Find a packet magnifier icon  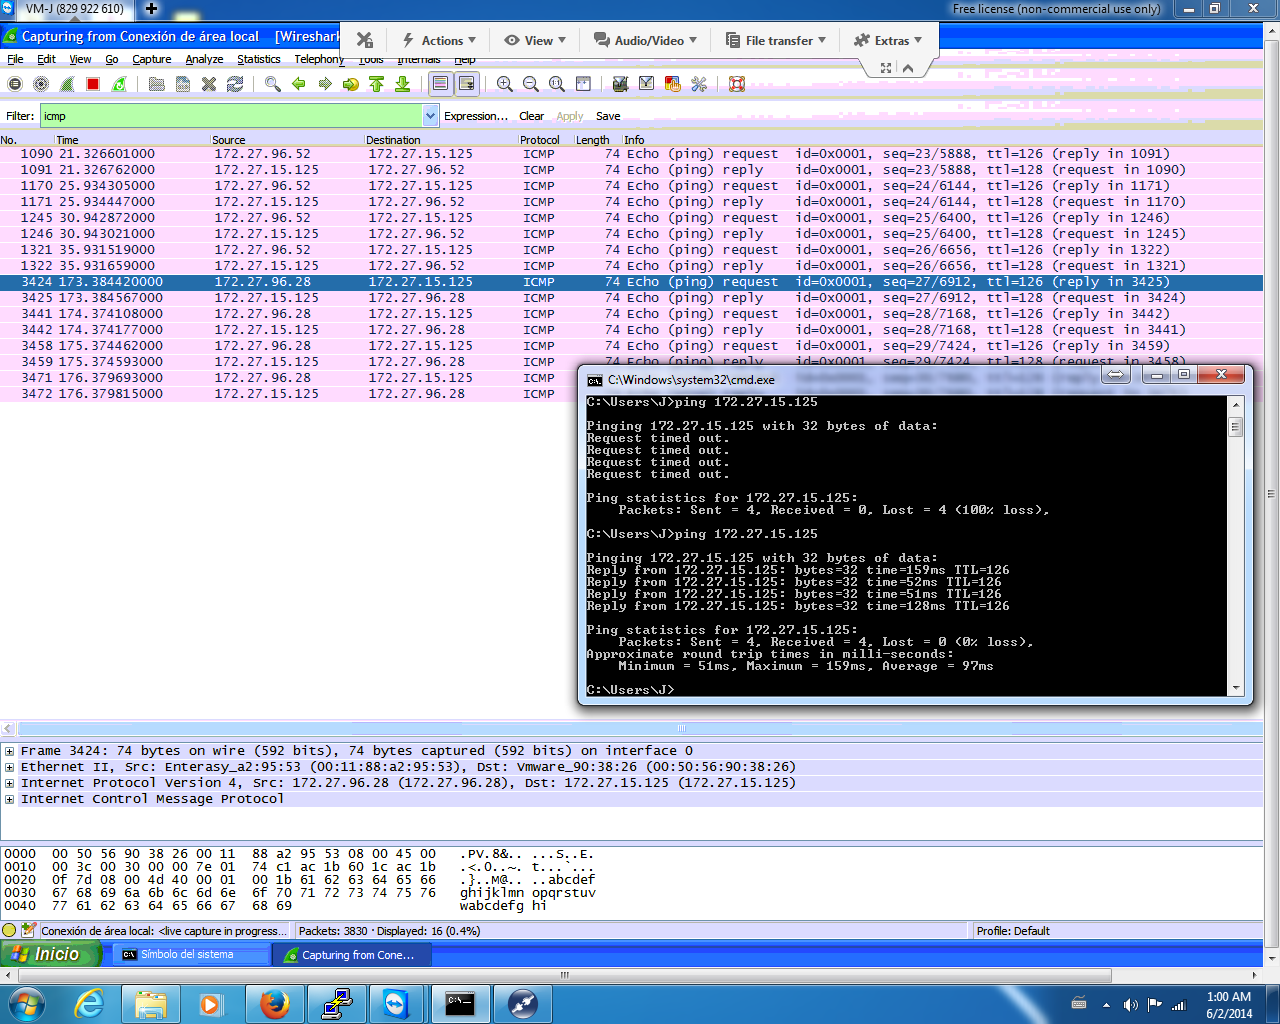(273, 84)
